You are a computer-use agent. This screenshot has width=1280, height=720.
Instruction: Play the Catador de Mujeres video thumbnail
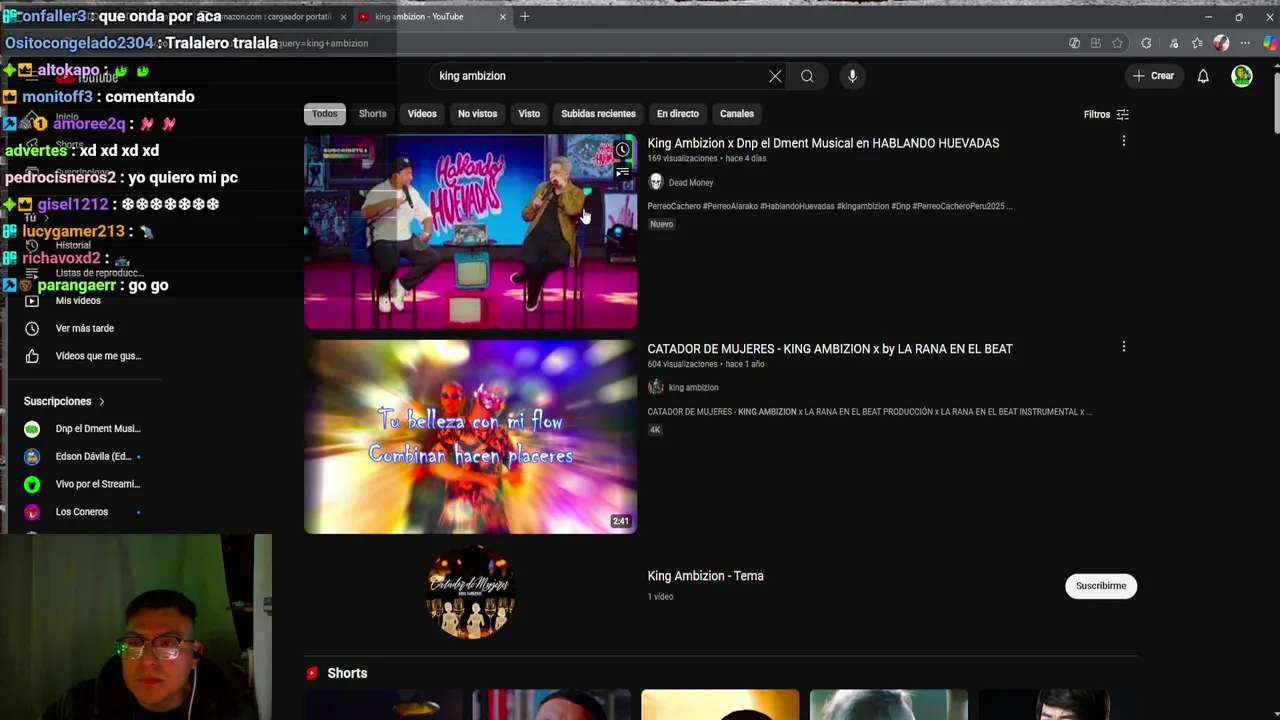click(x=470, y=436)
